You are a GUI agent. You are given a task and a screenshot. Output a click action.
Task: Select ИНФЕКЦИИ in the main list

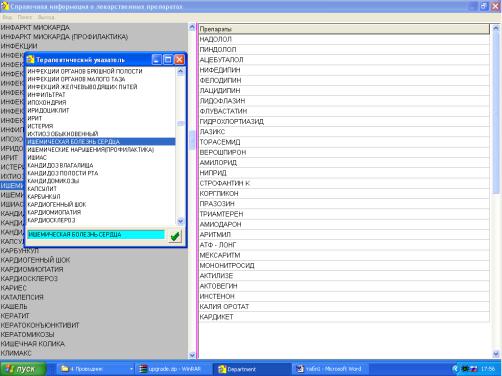coord(94,46)
